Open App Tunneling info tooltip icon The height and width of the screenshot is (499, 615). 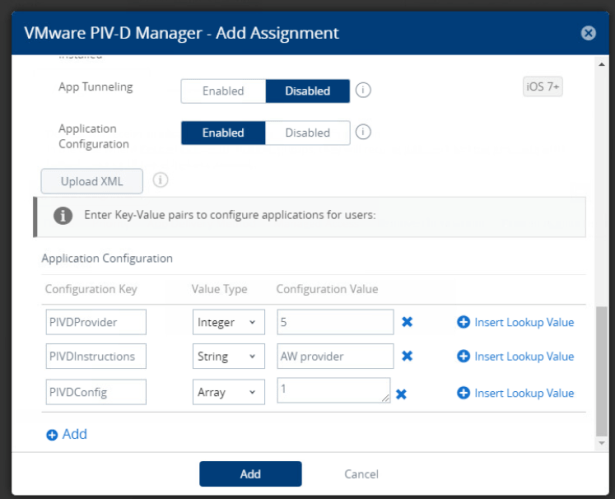tap(363, 90)
